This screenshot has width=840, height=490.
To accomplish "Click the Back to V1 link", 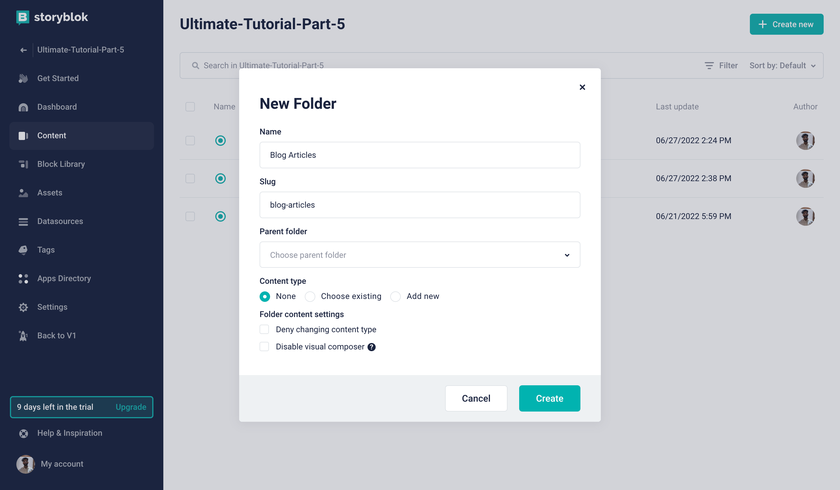I will pyautogui.click(x=56, y=336).
